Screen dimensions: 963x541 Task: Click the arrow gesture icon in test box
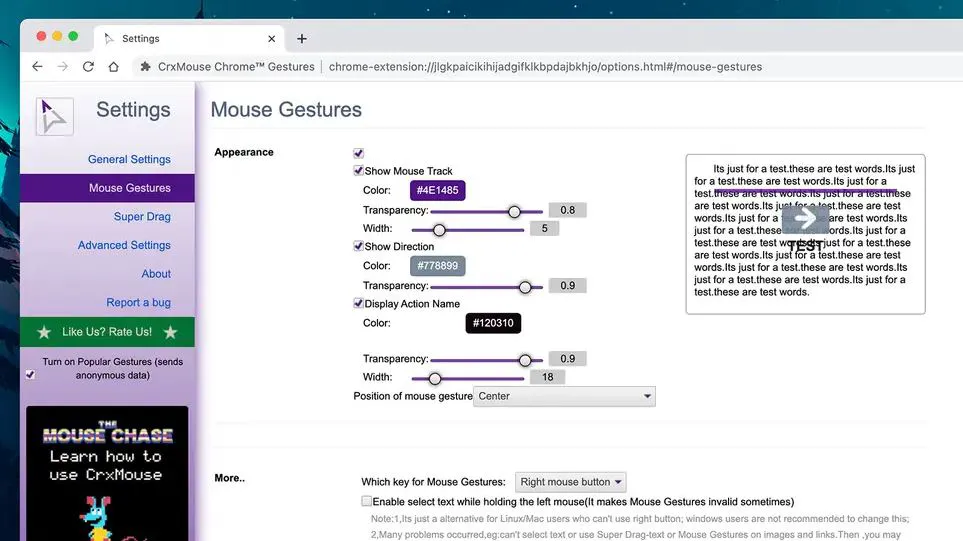(805, 219)
